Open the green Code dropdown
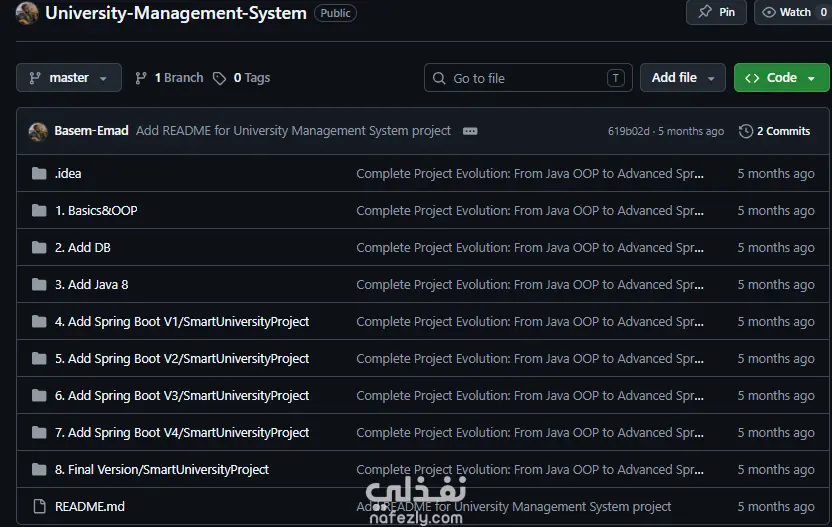The image size is (832, 527). [x=781, y=78]
